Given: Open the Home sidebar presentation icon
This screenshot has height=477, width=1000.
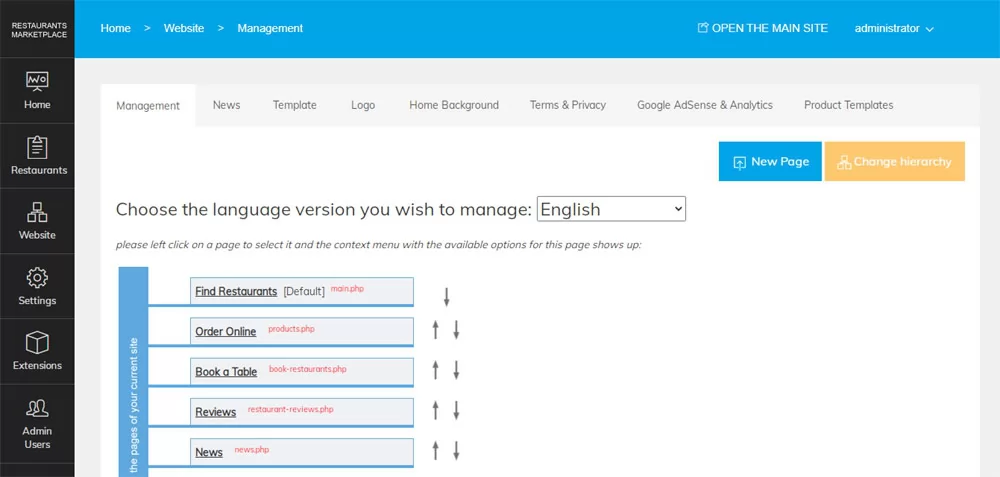Looking at the screenshot, I should click(x=37, y=82).
